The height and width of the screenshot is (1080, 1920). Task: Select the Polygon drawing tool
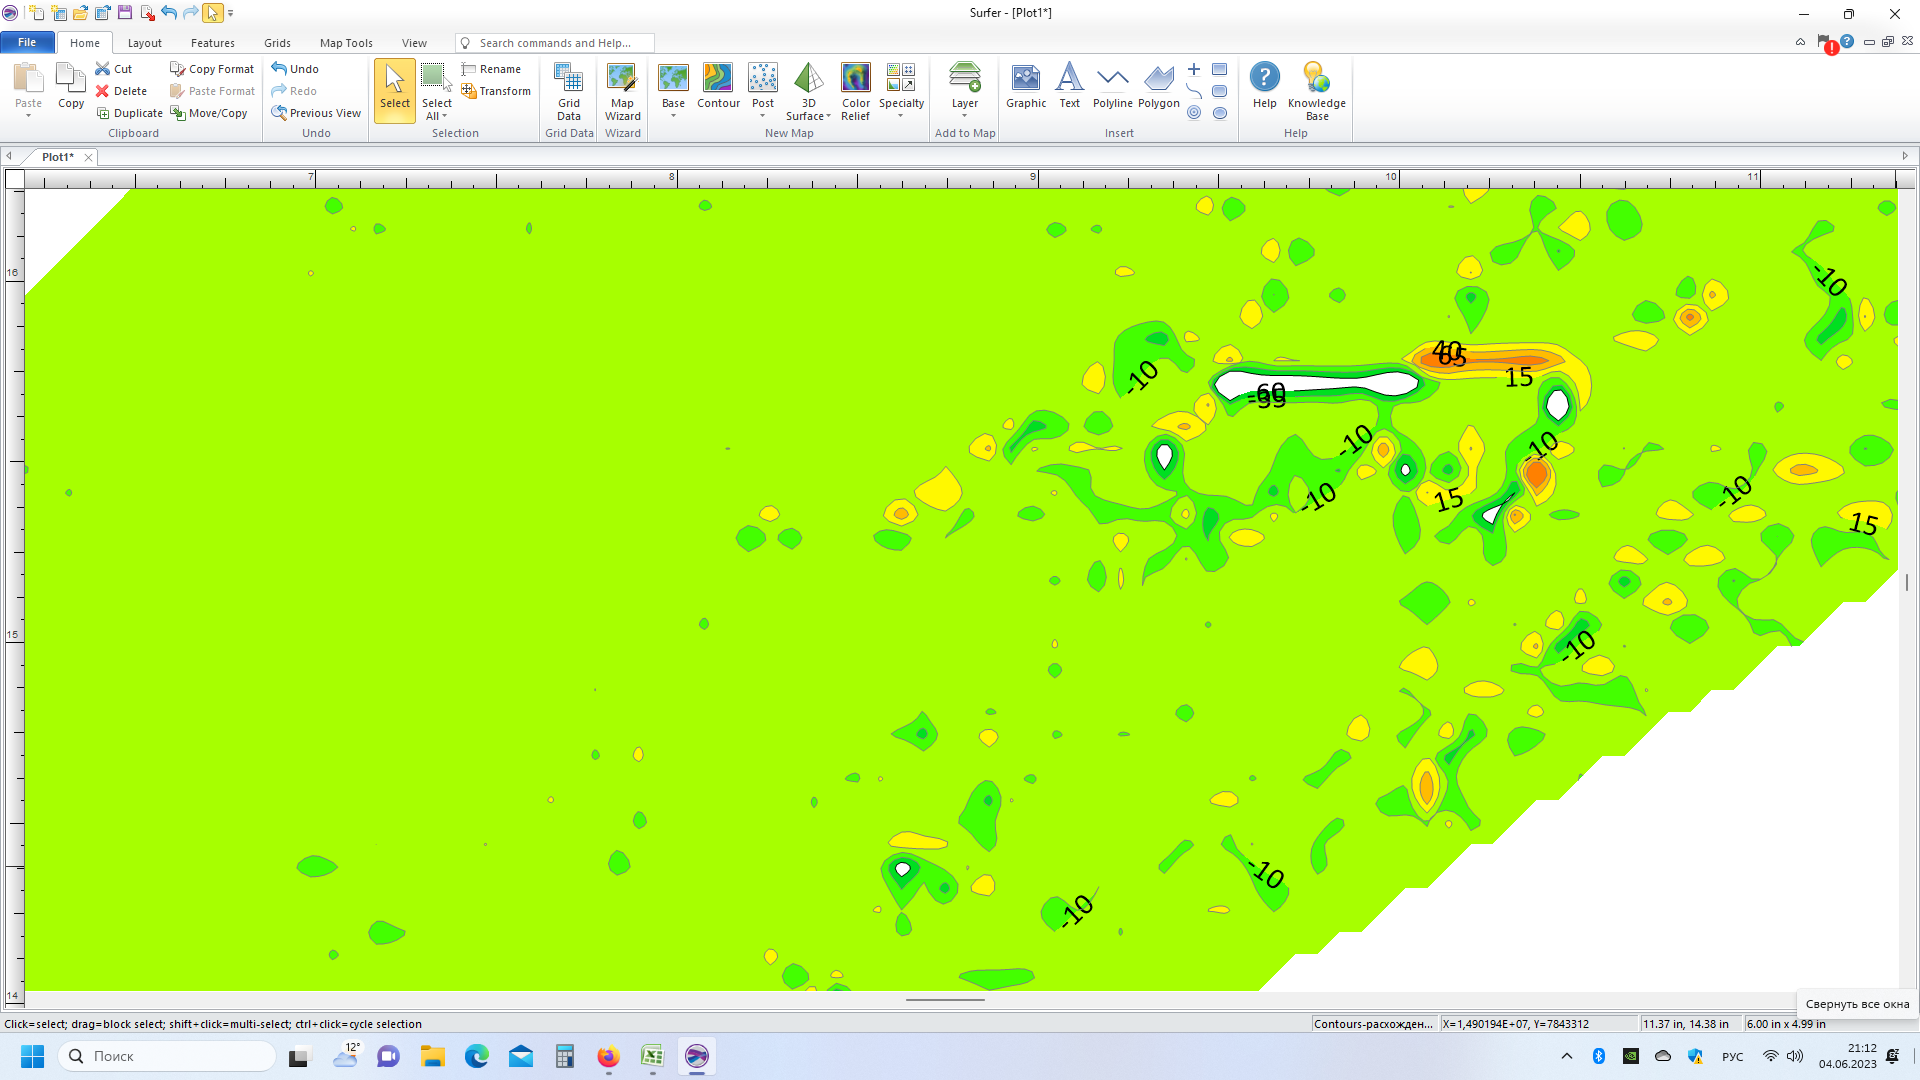click(x=1159, y=86)
